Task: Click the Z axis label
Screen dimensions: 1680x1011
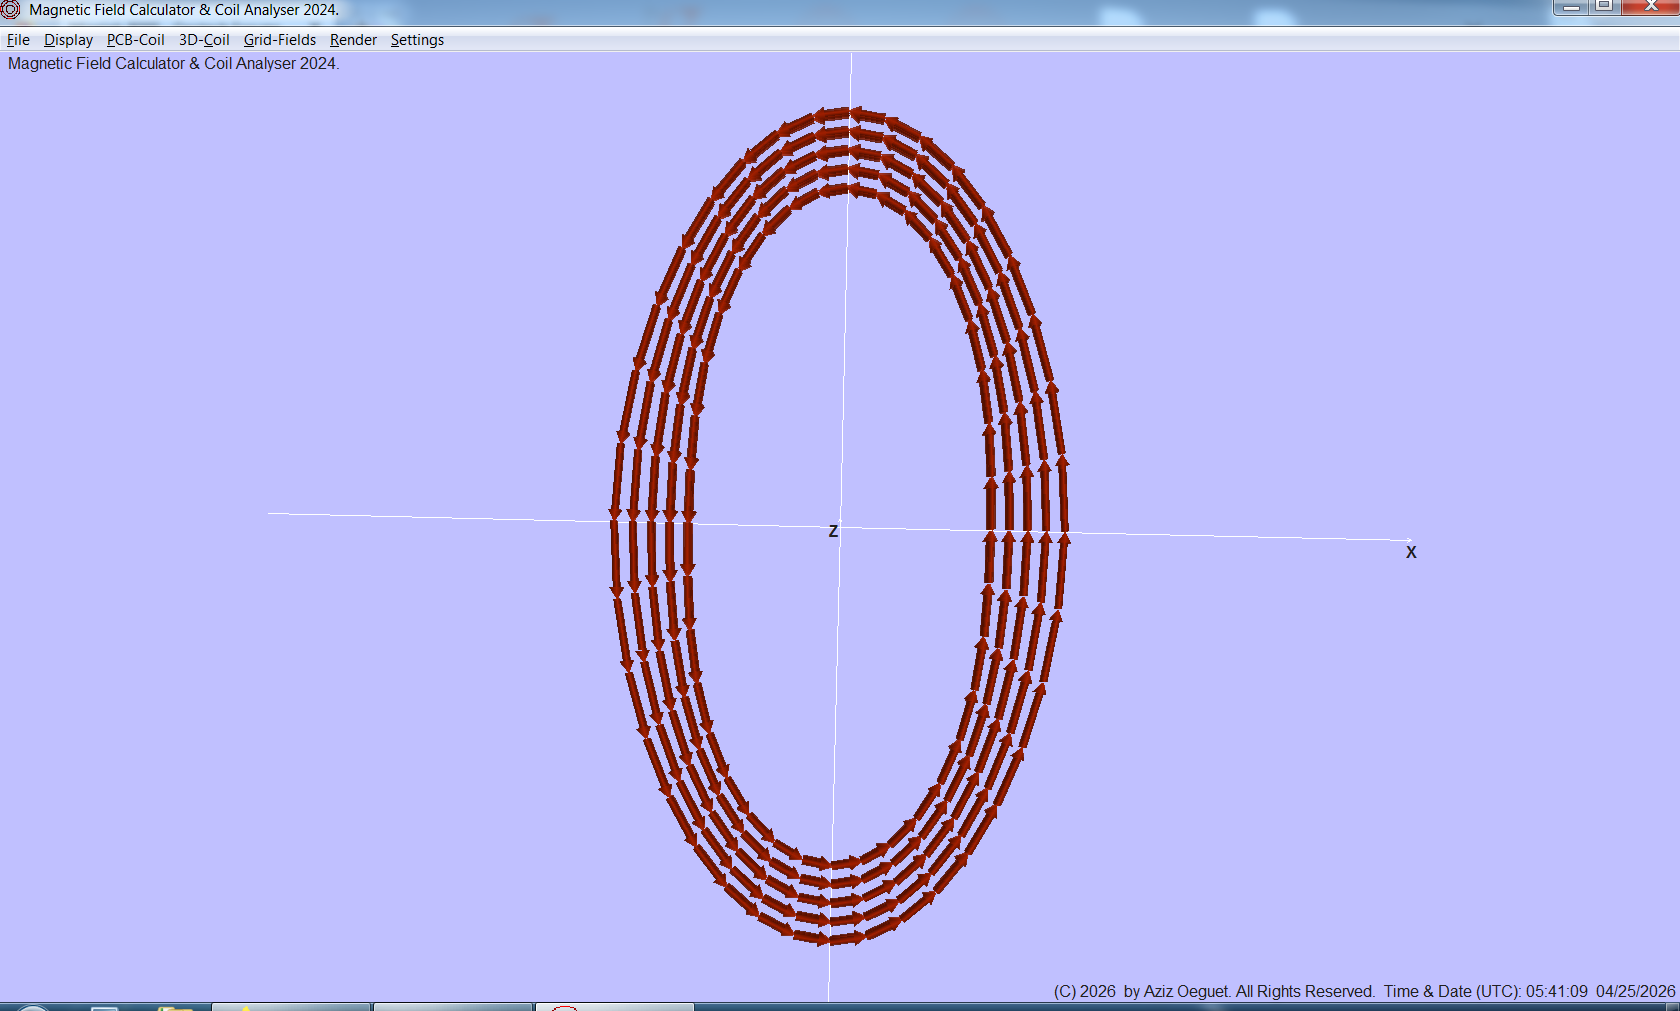Action: point(833,533)
